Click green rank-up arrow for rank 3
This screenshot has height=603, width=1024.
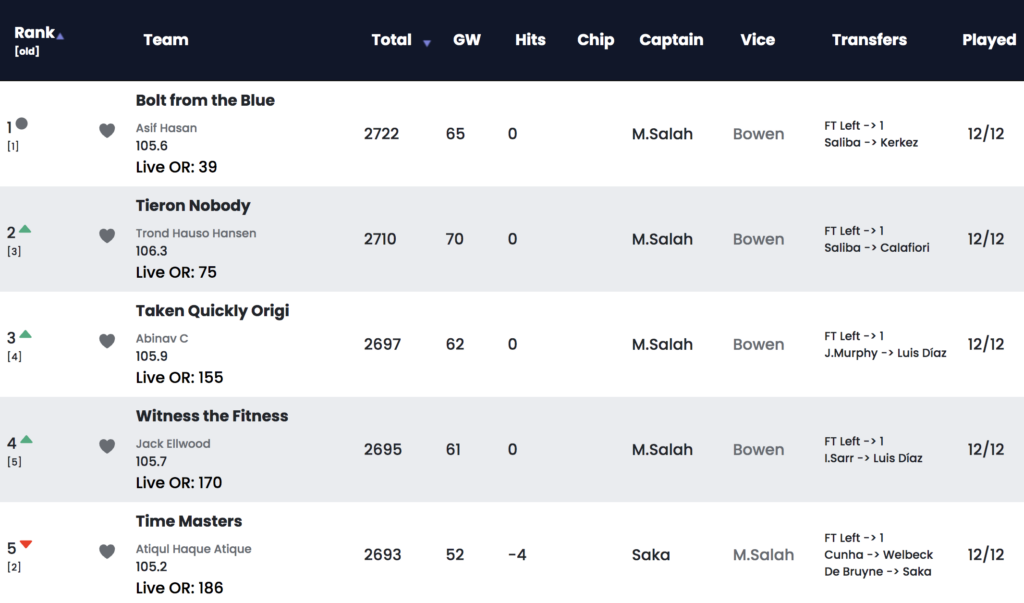click(x=25, y=334)
